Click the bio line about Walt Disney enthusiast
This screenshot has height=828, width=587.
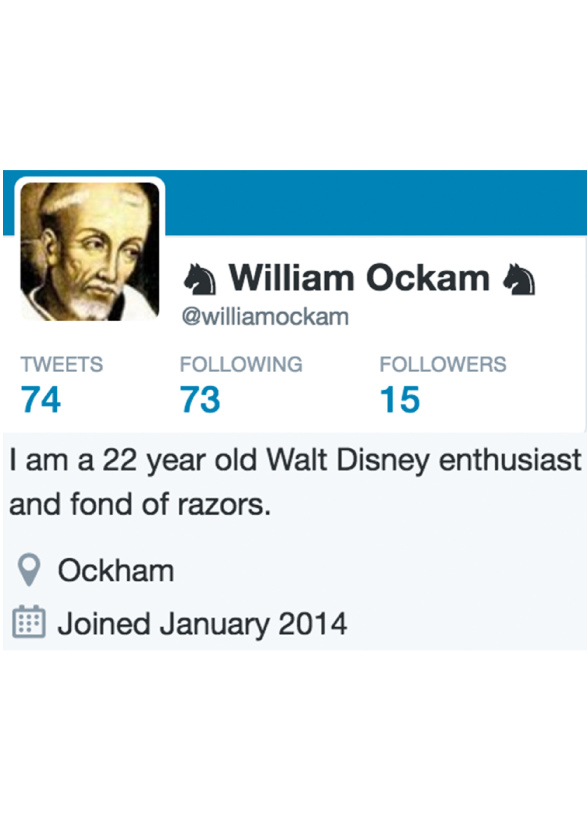tap(295, 460)
